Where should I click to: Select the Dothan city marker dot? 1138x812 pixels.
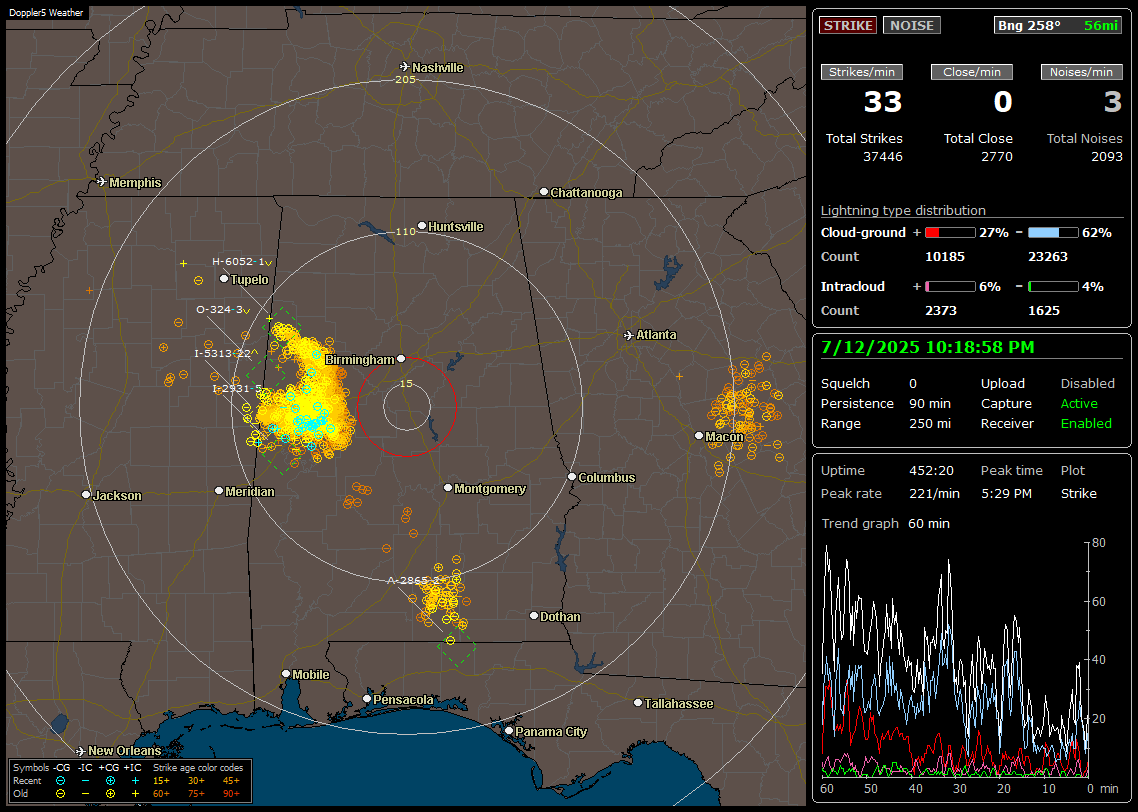[x=534, y=615]
